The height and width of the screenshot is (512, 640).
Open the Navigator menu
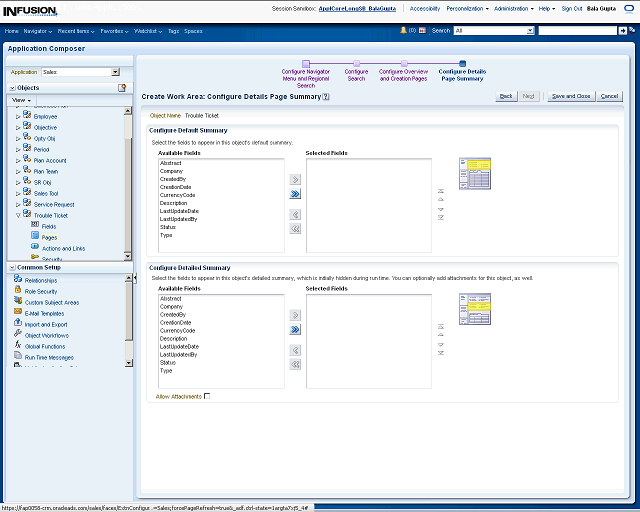(x=38, y=31)
